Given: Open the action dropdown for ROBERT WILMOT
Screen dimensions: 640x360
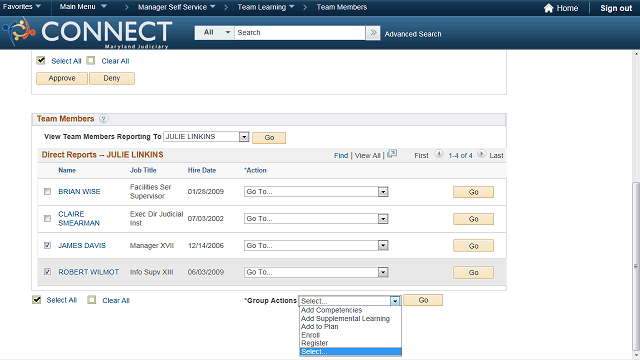Looking at the screenshot, I should click(x=316, y=272).
